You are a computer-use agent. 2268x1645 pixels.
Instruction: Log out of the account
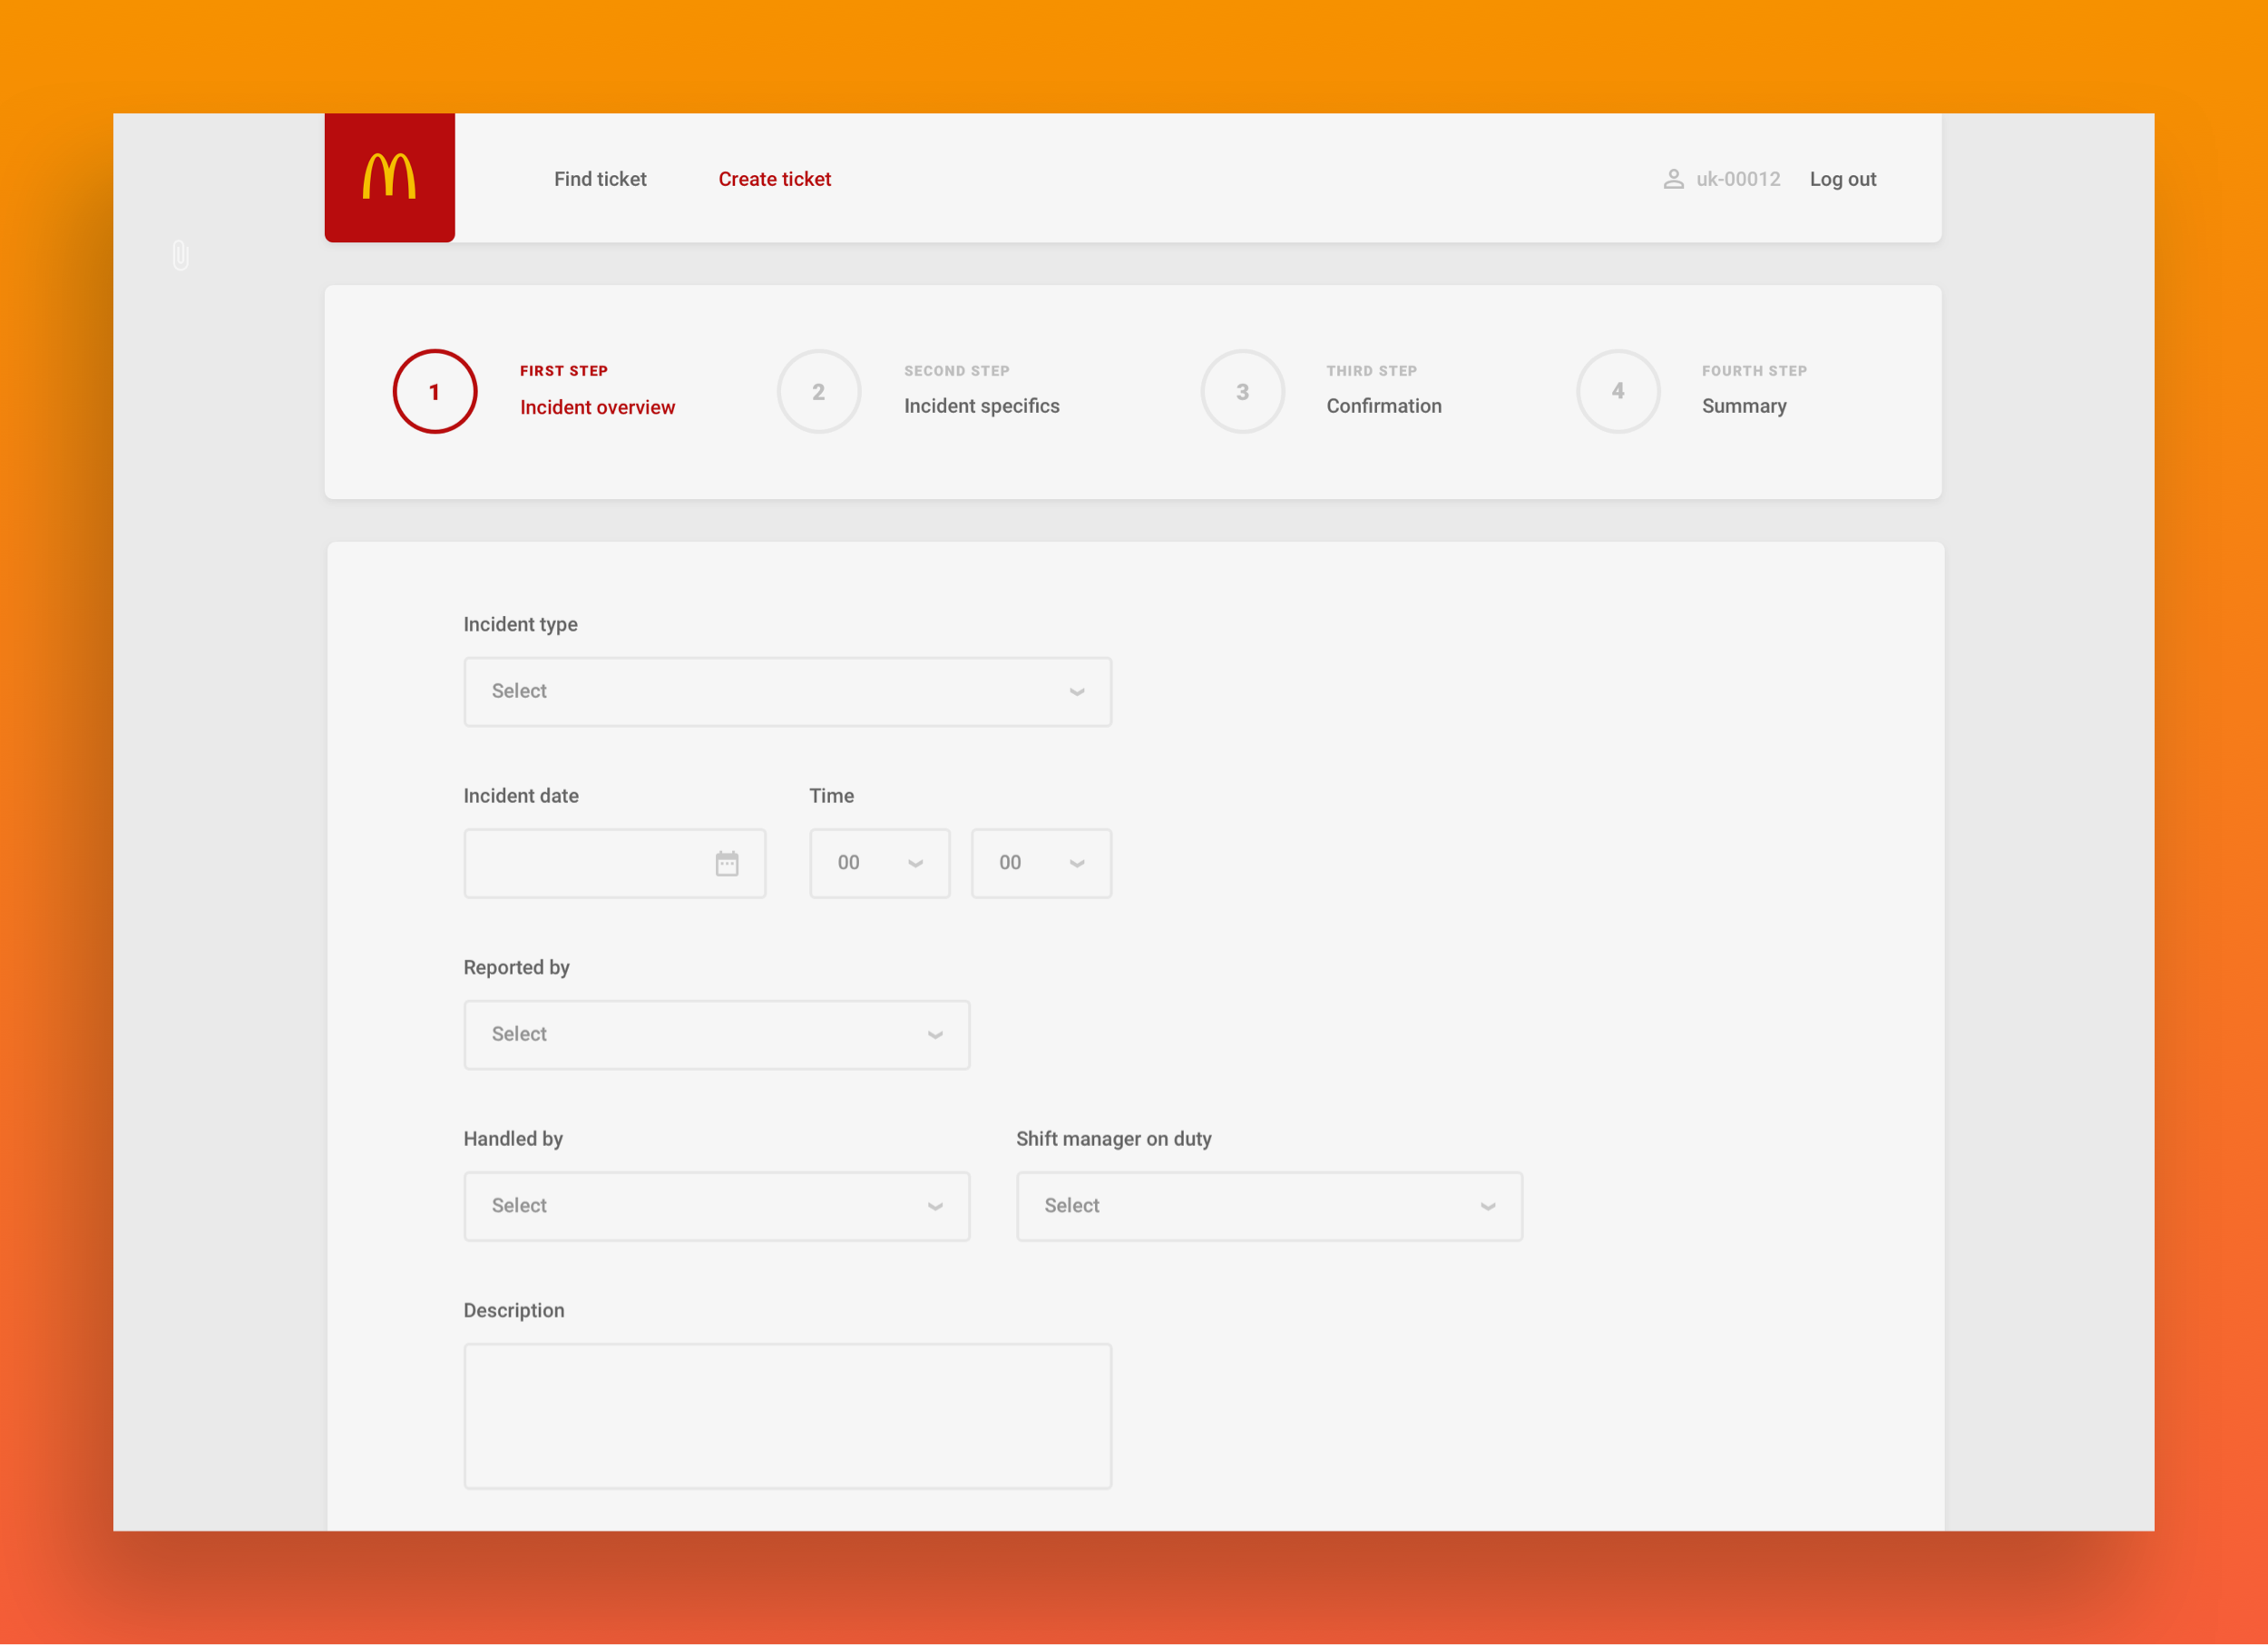pyautogui.click(x=1842, y=179)
